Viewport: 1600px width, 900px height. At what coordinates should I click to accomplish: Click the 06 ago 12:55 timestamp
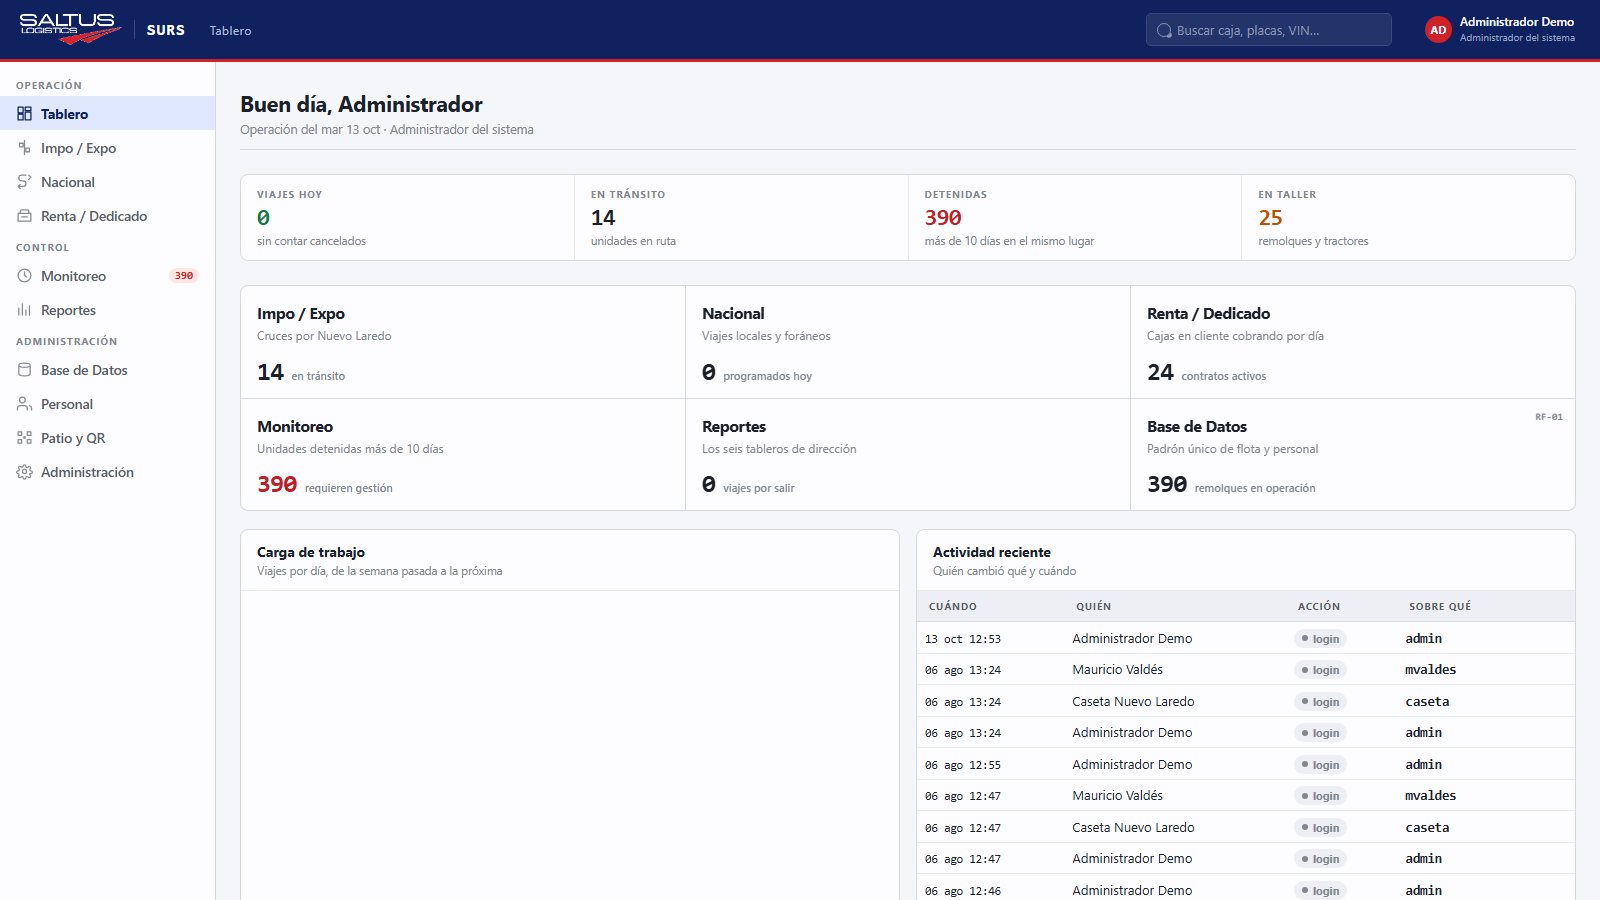tap(962, 765)
